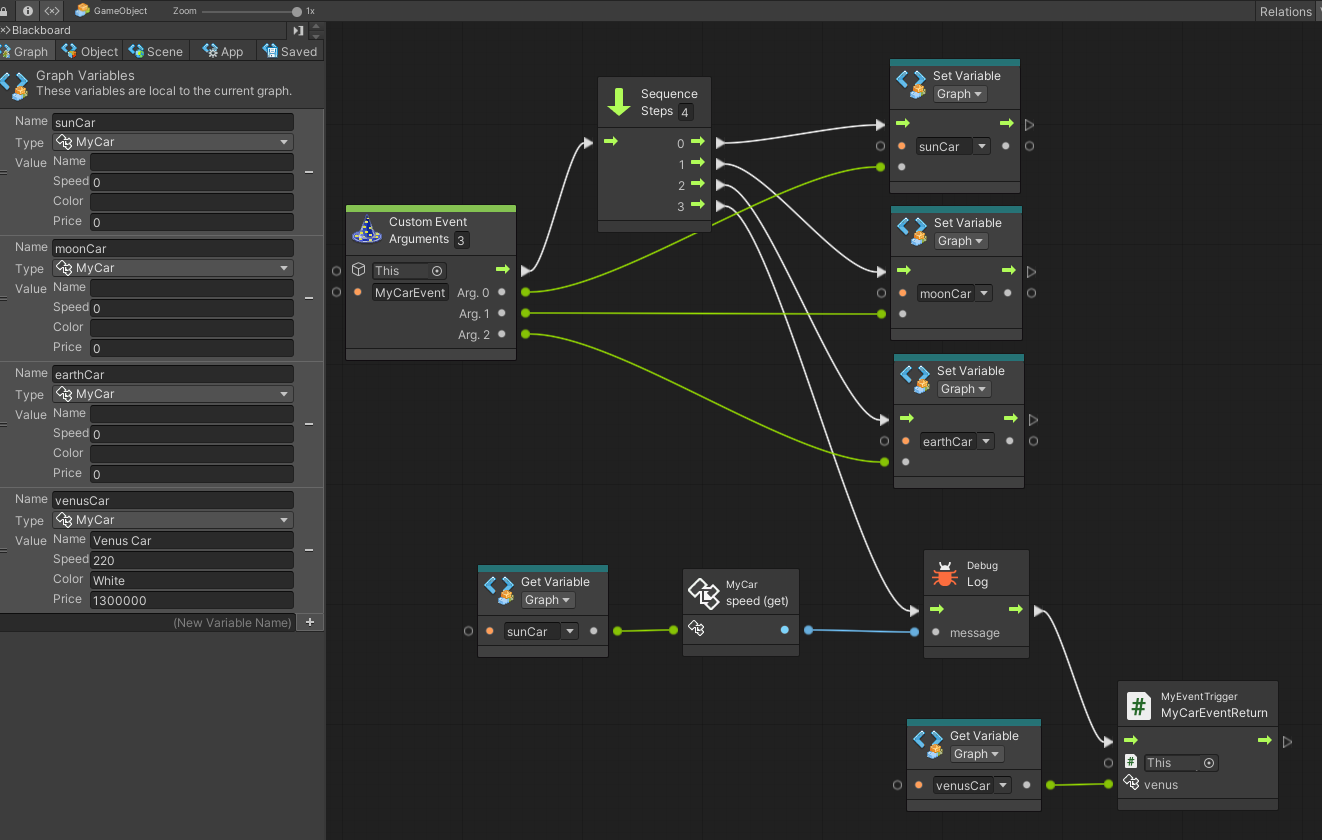The height and width of the screenshot is (840, 1322).
Task: Collapse the Blackboard panel with the sidebar arrow icon
Action: 298,30
